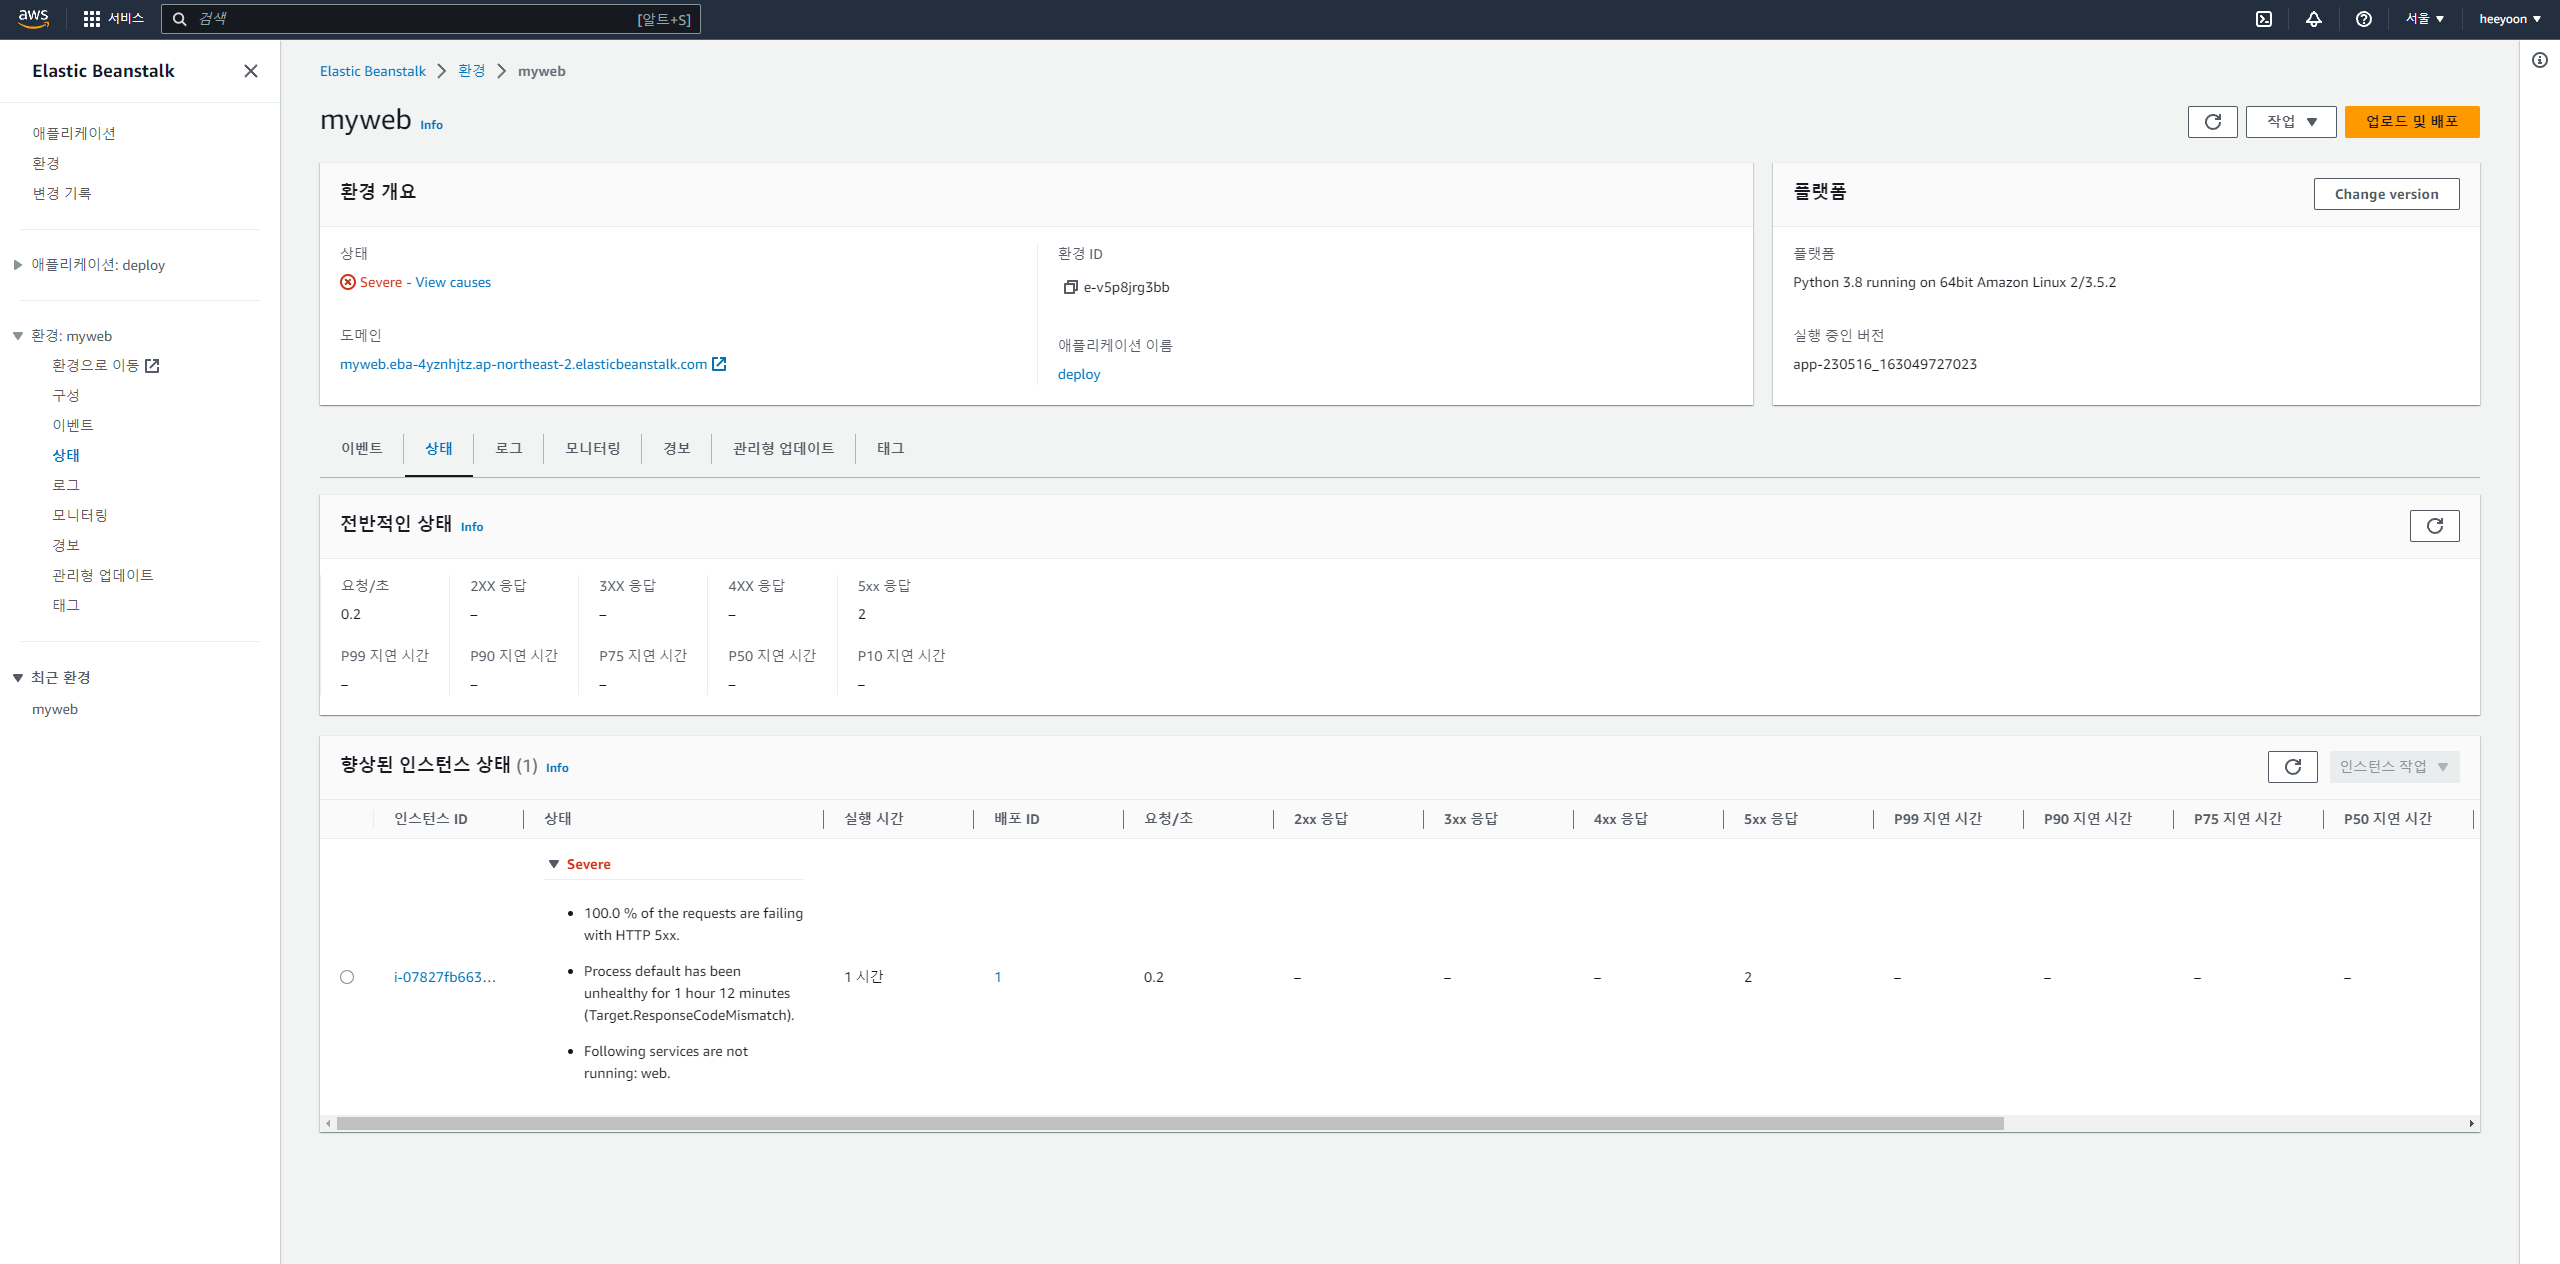2560x1264 pixels.
Task: Select 로그 in the sidebar
Action: tap(66, 486)
